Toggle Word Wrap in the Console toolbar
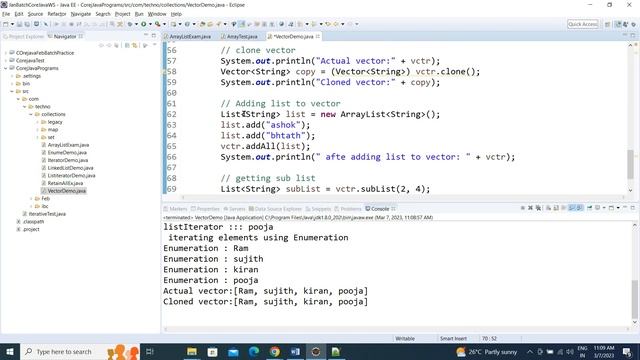The width and height of the screenshot is (640, 360). point(563,208)
